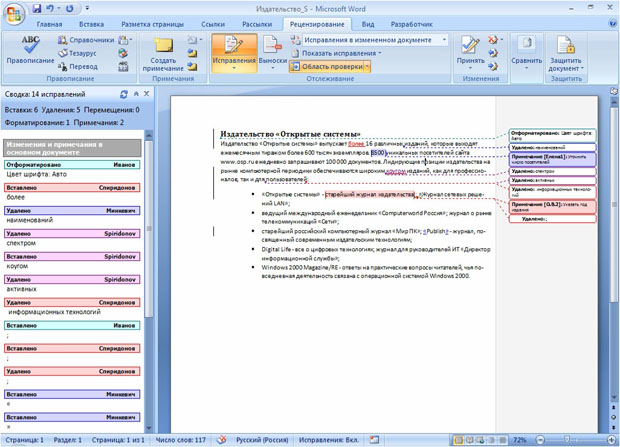Viewport: 620px width, 447px height.
Task: Reject the current change
Action: [x=493, y=40]
